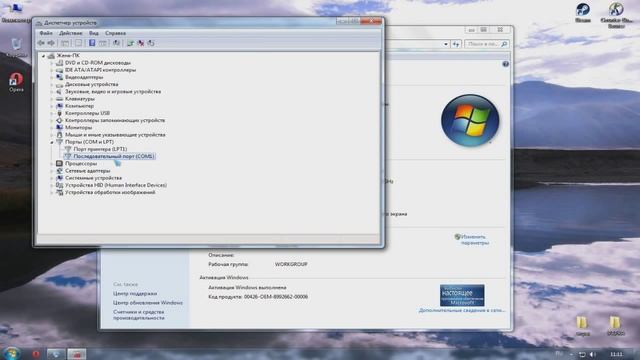
Task: Open address bar dropdown in System window
Action: pos(446,44)
